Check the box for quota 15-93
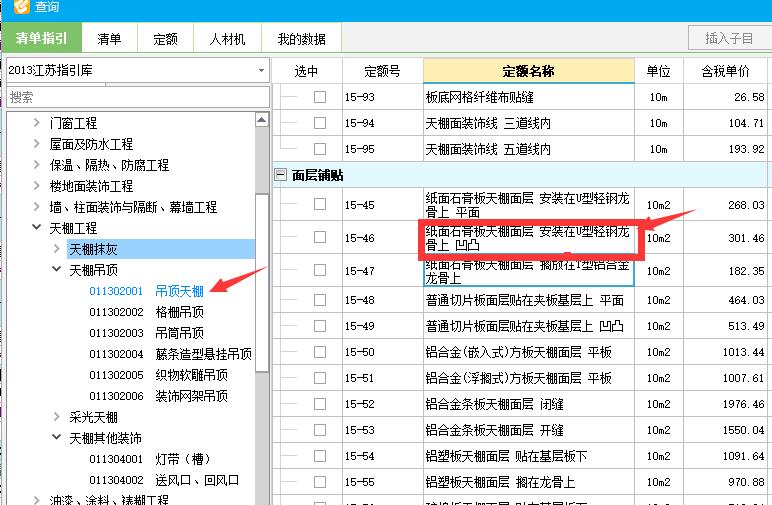The width and height of the screenshot is (772, 505). 320,97
